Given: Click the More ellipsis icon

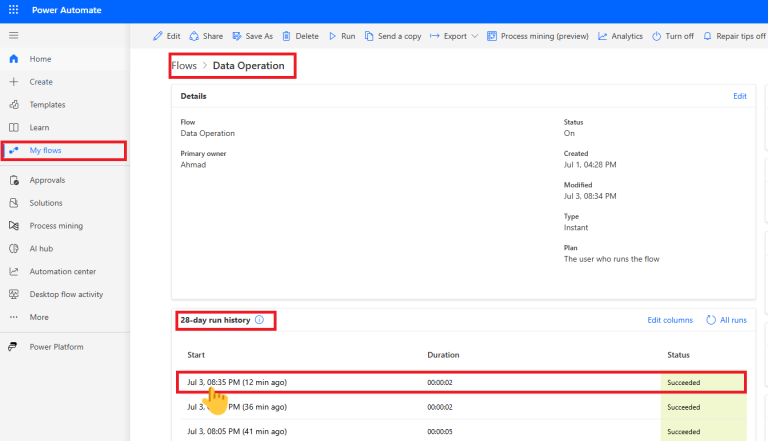Looking at the screenshot, I should coord(14,317).
